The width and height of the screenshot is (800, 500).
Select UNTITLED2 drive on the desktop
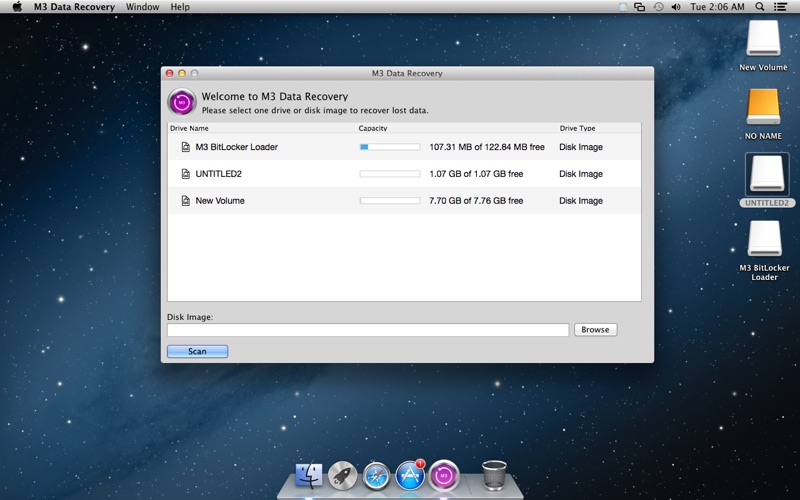(767, 174)
